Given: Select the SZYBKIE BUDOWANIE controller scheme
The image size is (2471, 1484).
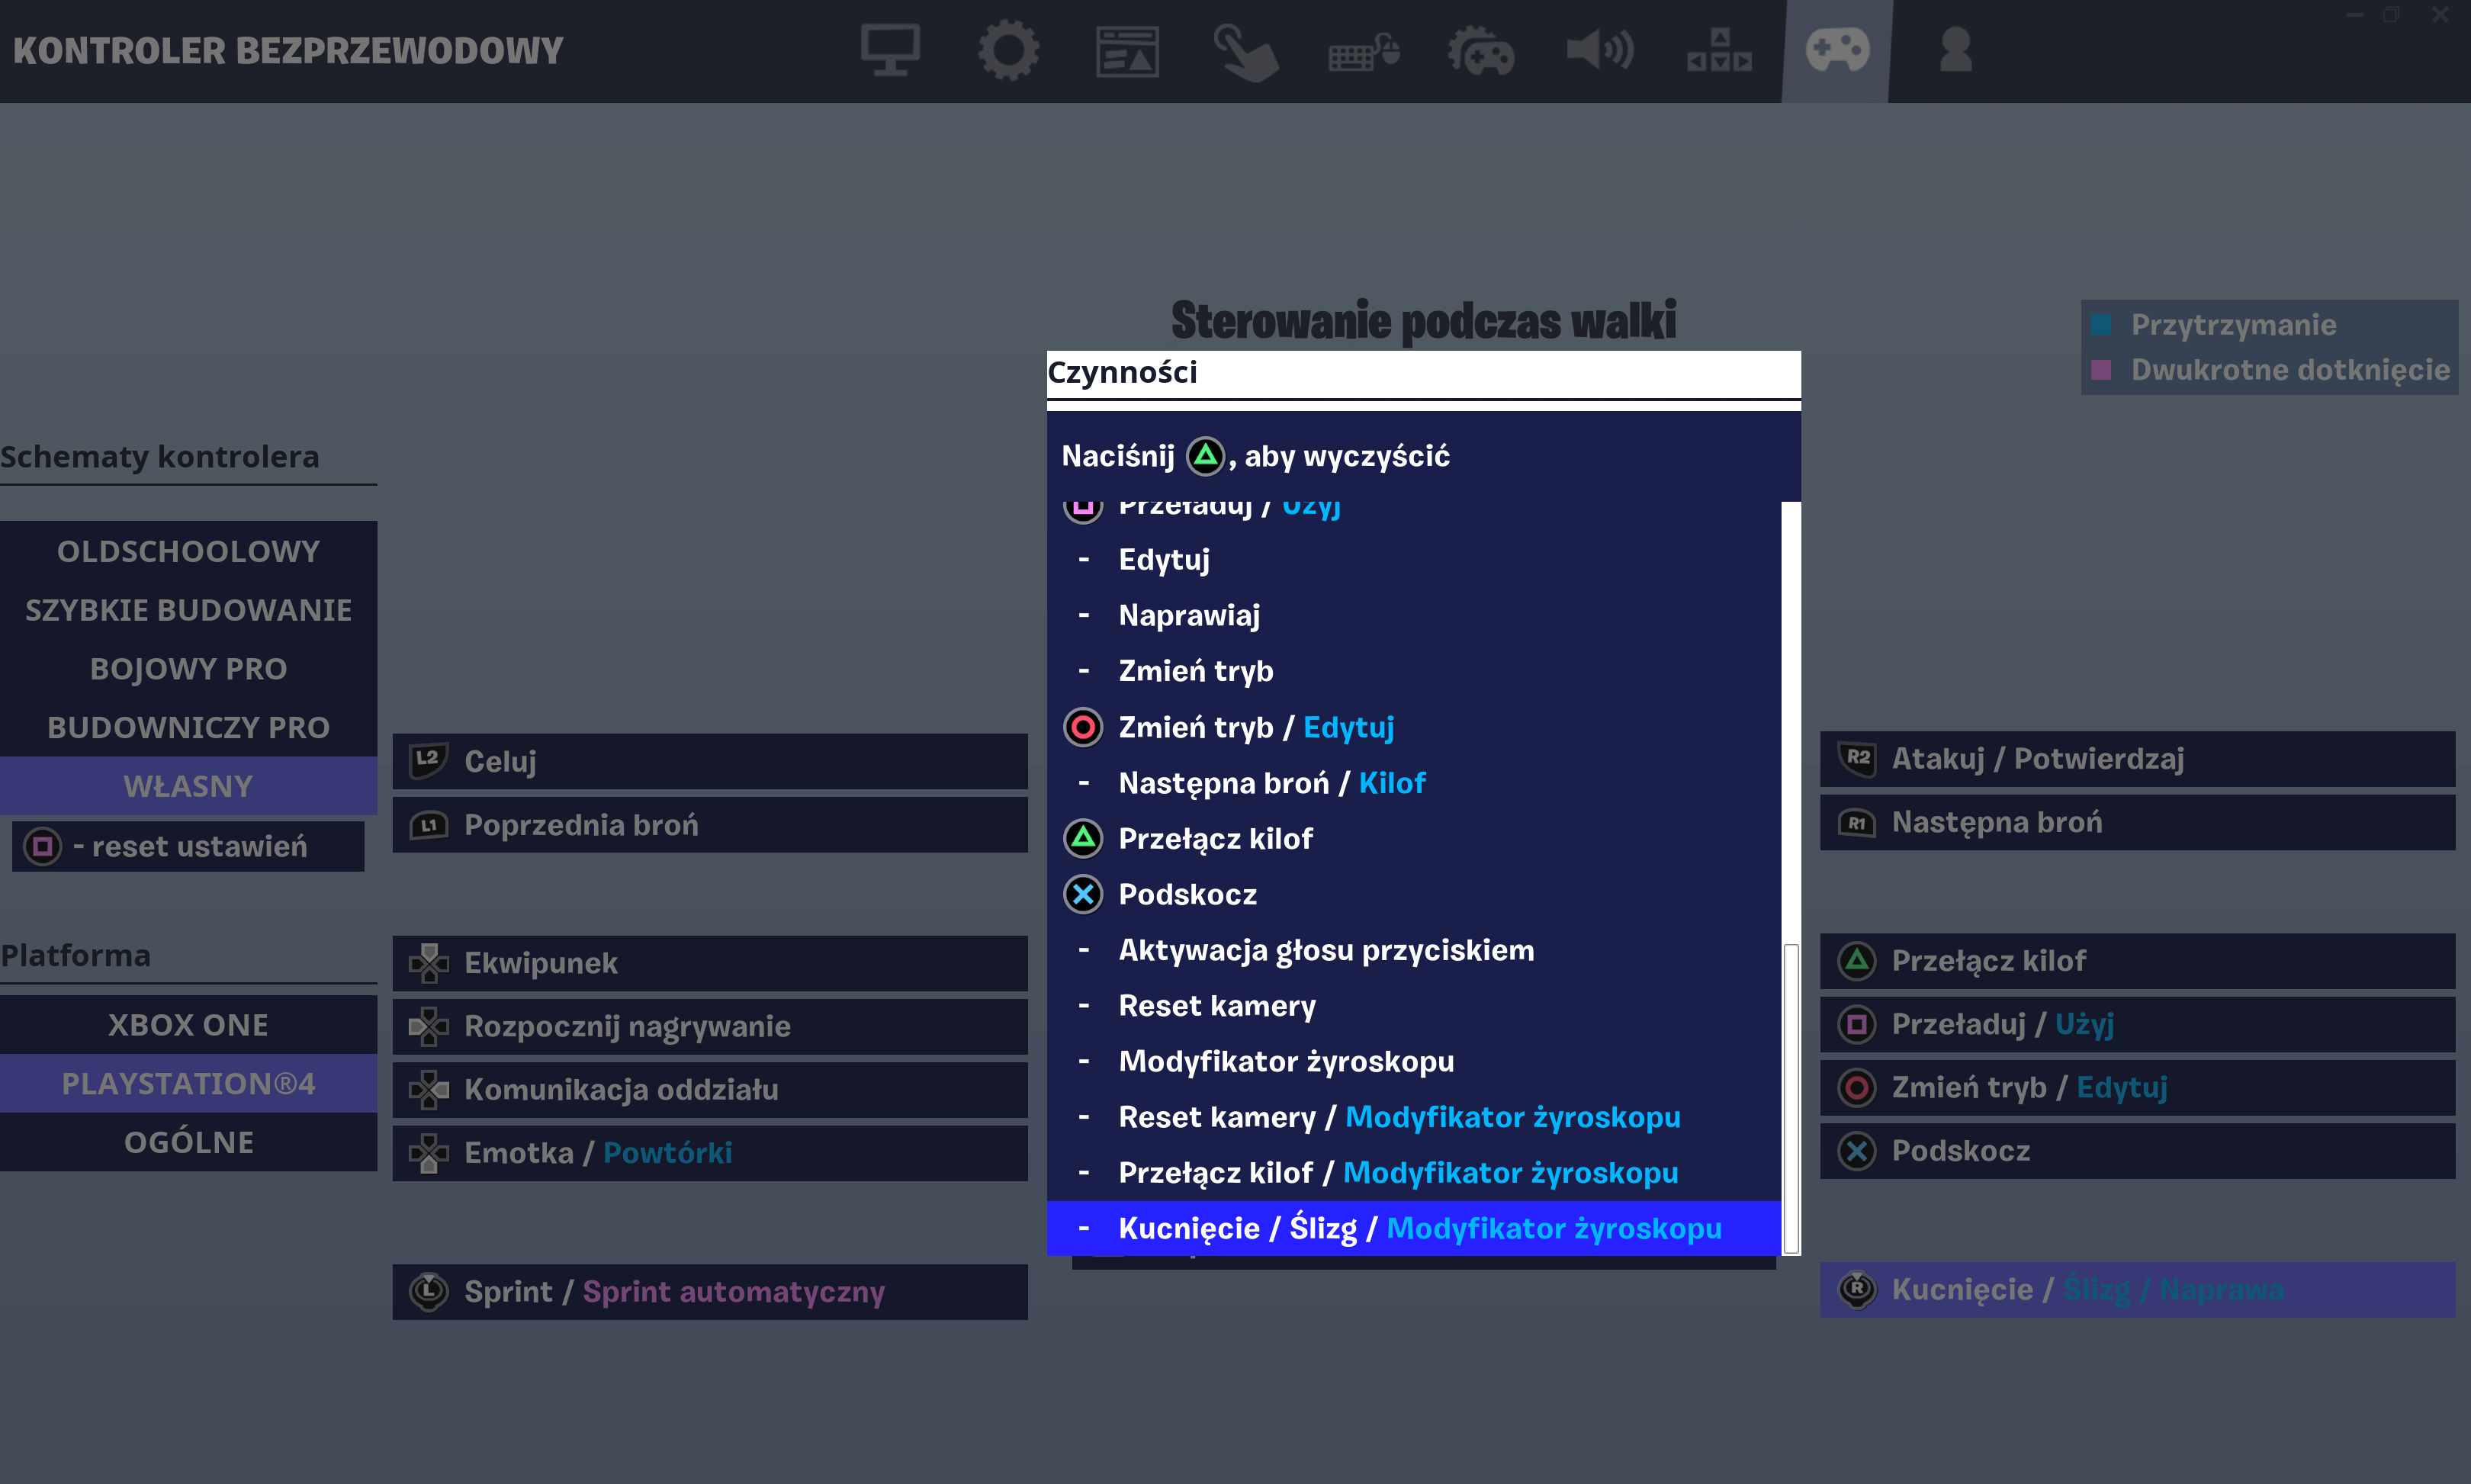Looking at the screenshot, I should (188, 610).
